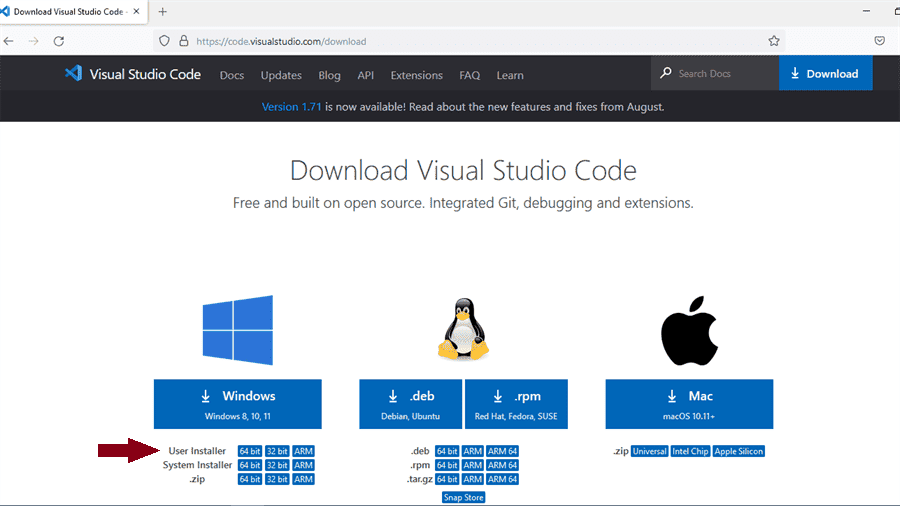Click the large Mac download button
The height and width of the screenshot is (506, 900).
(x=689, y=404)
